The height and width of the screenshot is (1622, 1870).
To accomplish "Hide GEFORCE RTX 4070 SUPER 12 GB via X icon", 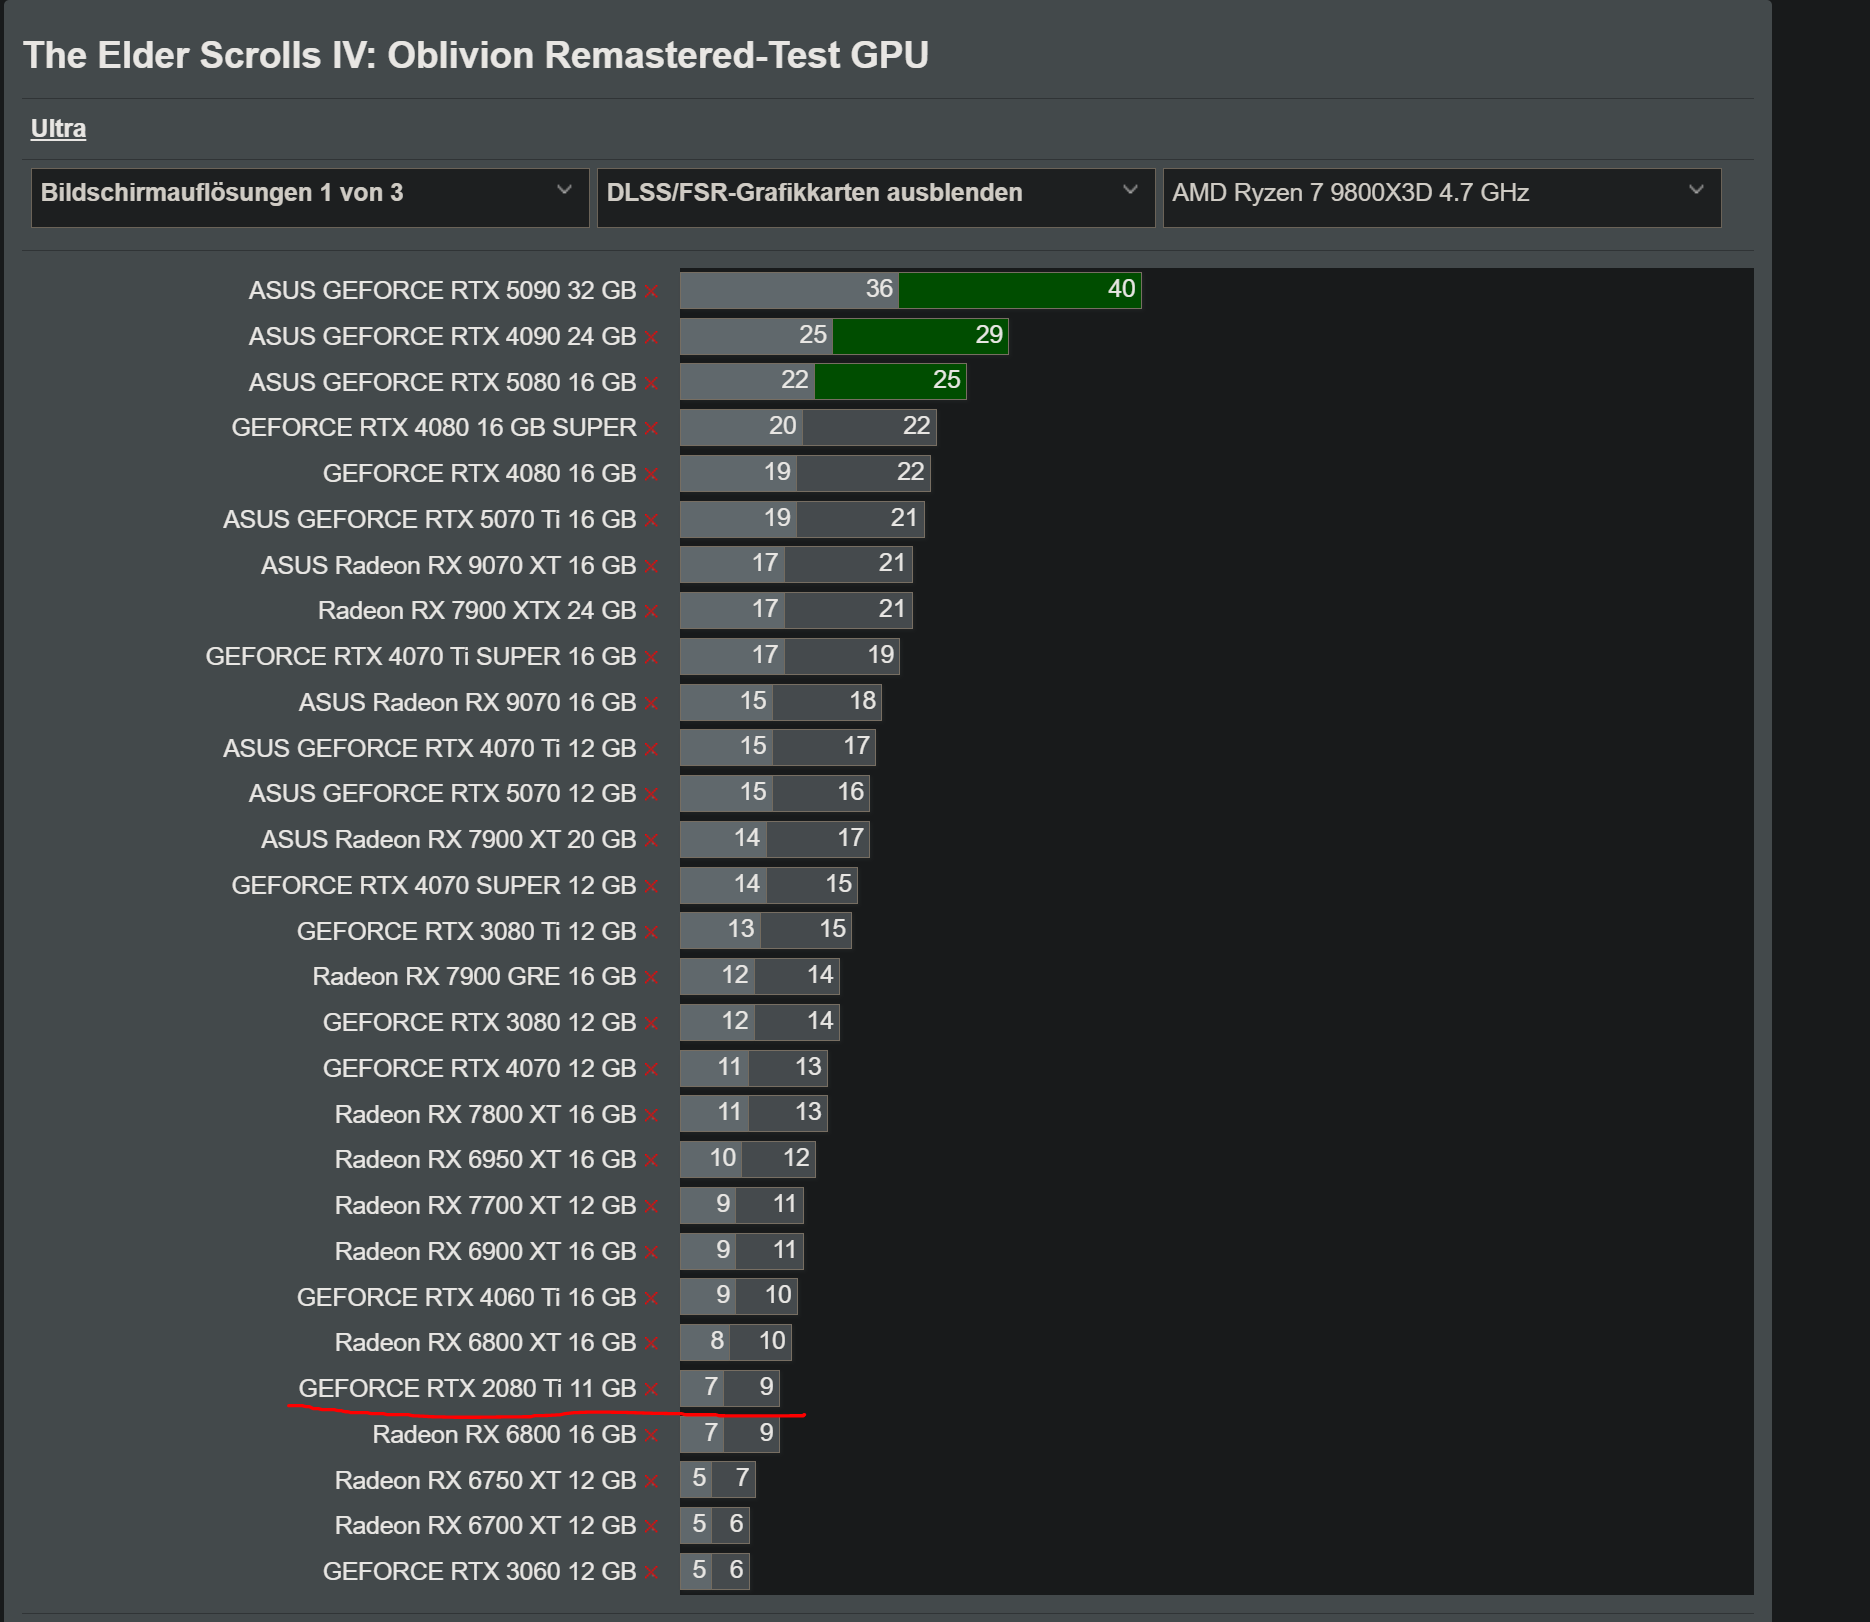I will point(652,887).
